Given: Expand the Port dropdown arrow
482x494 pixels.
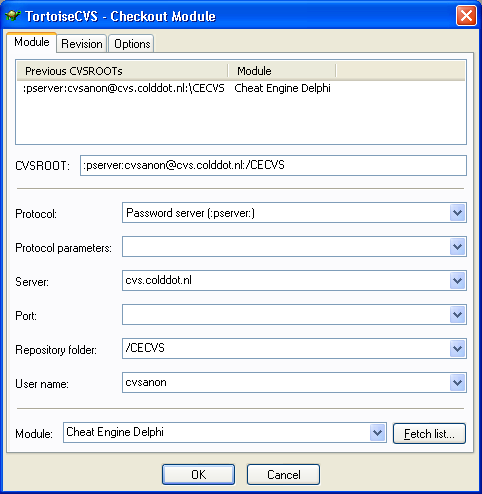Looking at the screenshot, I should (x=457, y=315).
